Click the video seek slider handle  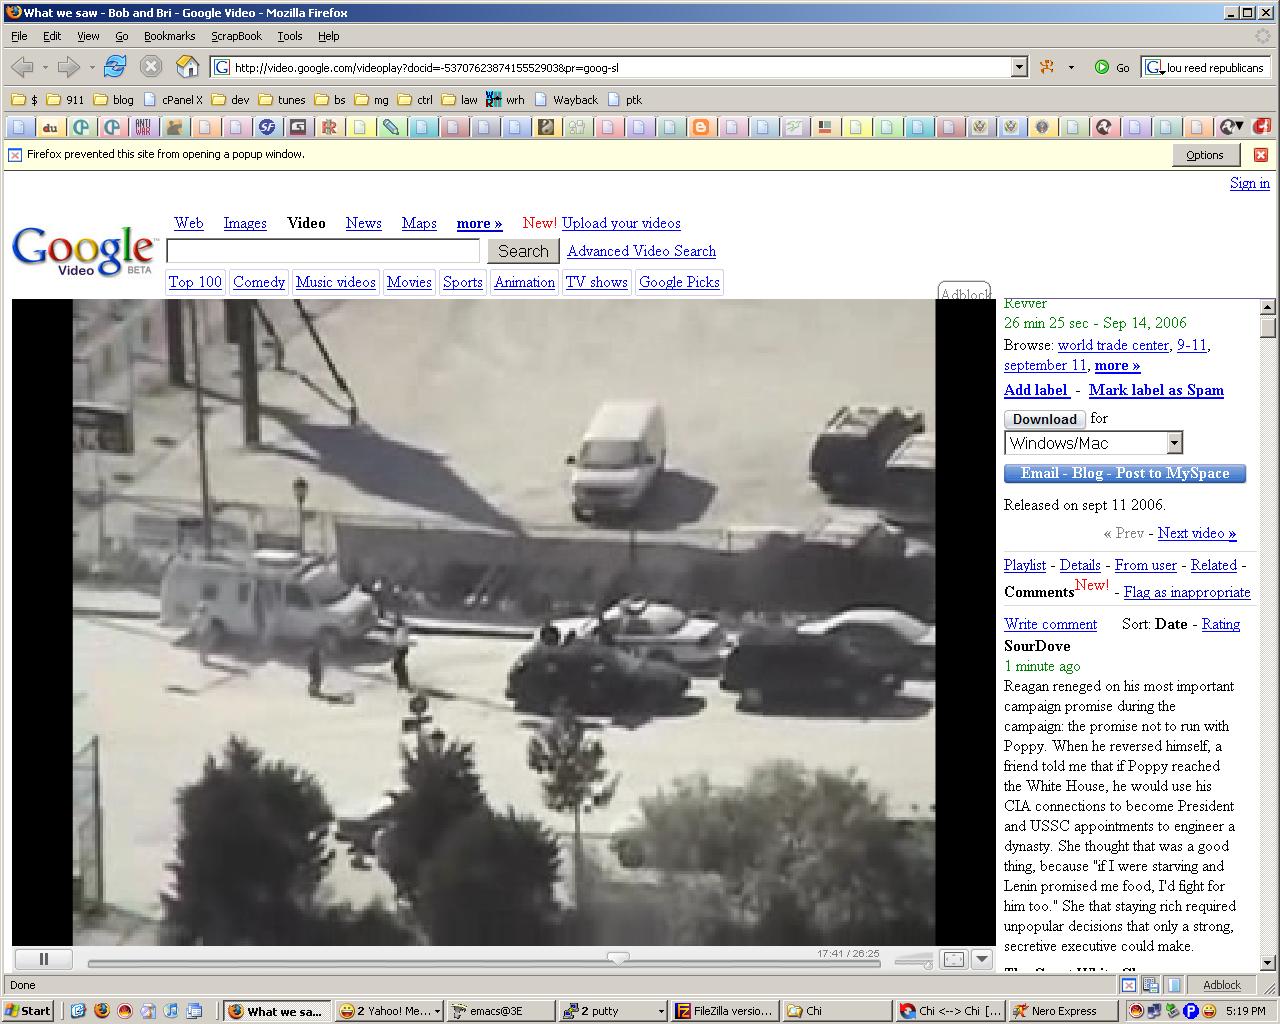(x=618, y=959)
